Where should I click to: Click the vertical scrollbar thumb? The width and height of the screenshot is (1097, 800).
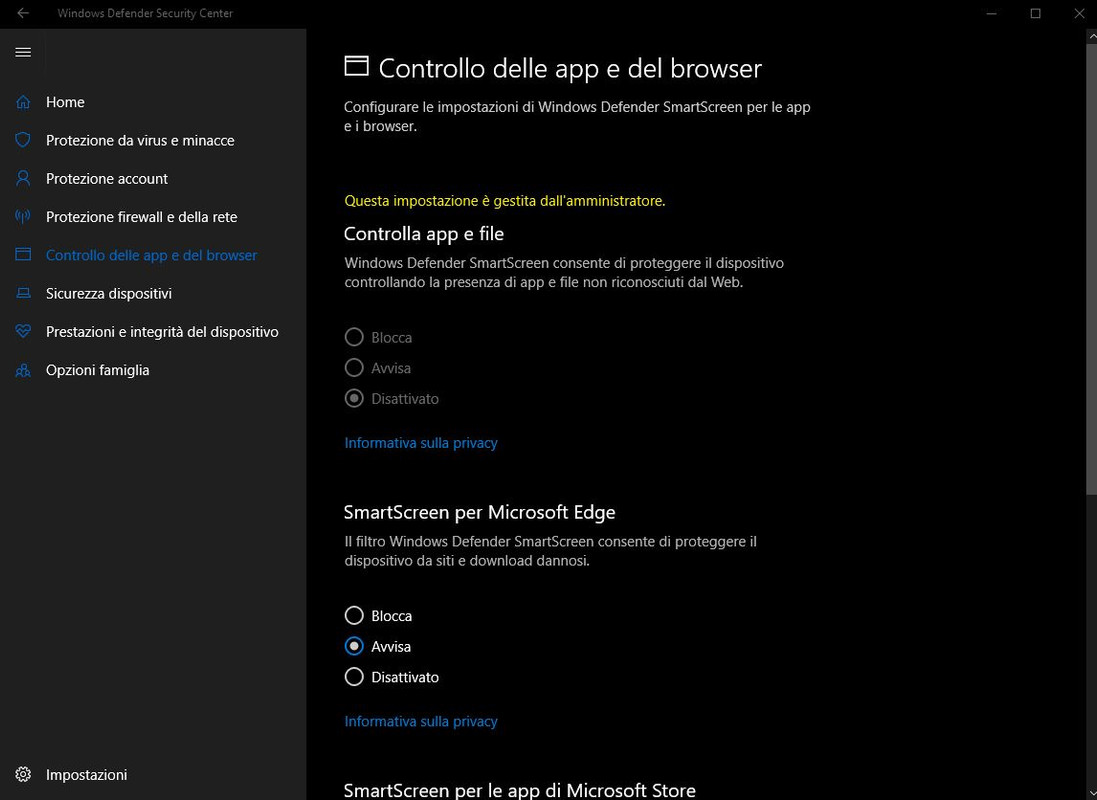(1091, 269)
